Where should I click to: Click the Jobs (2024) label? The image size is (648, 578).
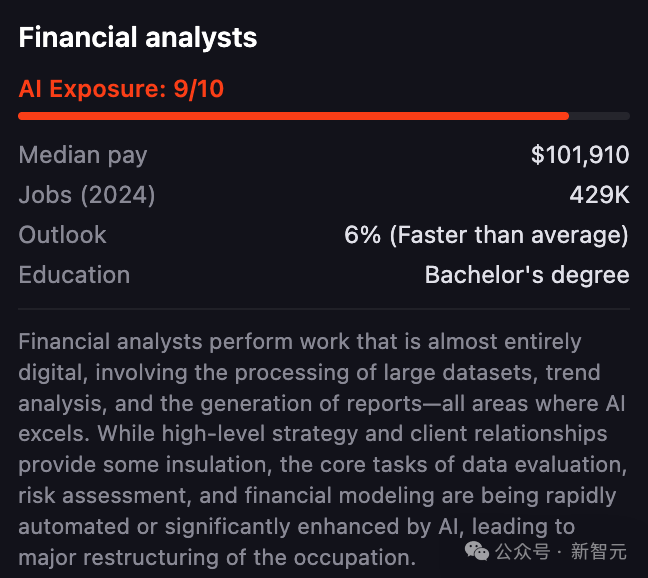[x=87, y=195]
